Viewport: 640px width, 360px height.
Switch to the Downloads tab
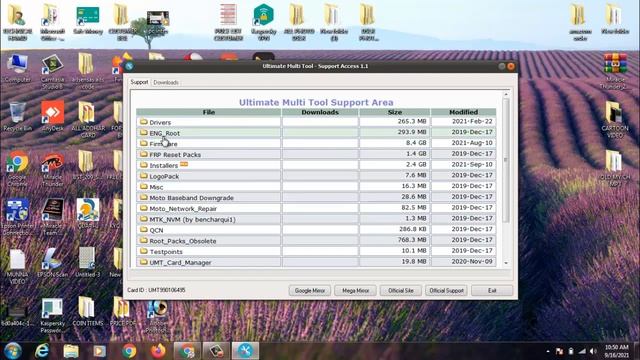click(166, 82)
